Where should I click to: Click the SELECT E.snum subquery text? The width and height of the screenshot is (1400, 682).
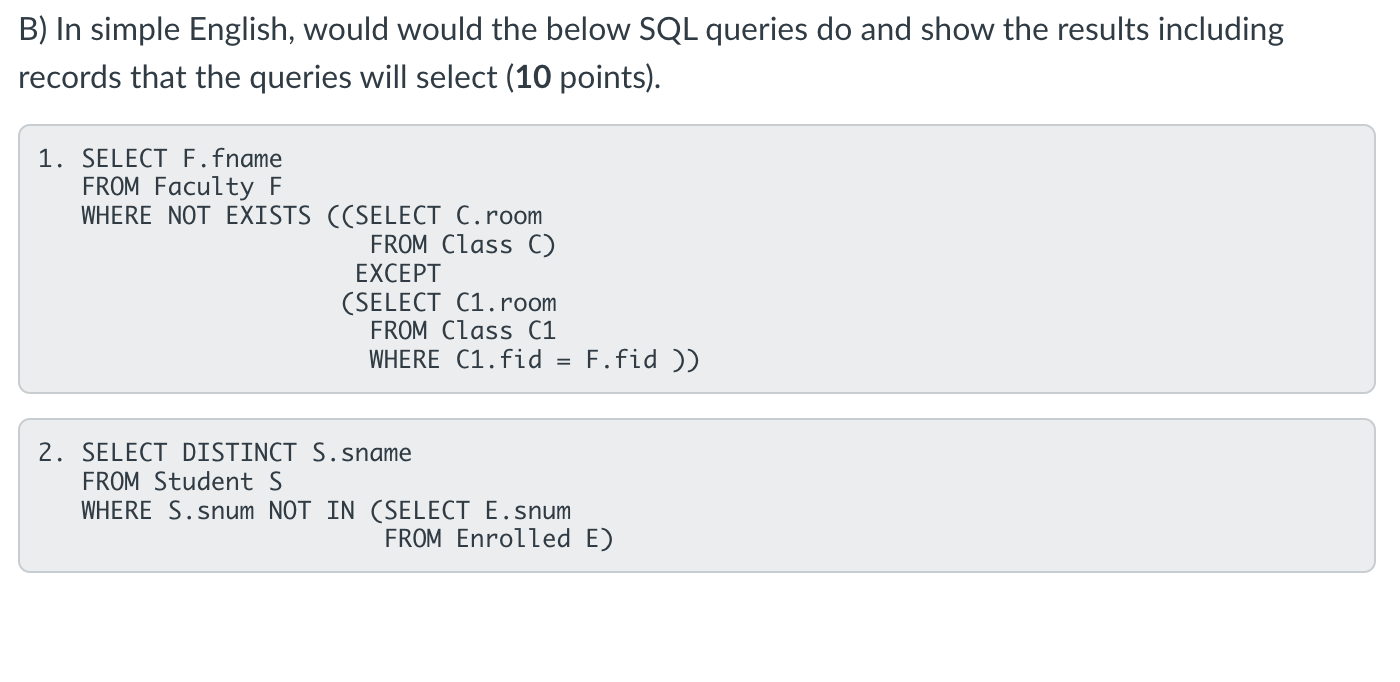coord(478,511)
